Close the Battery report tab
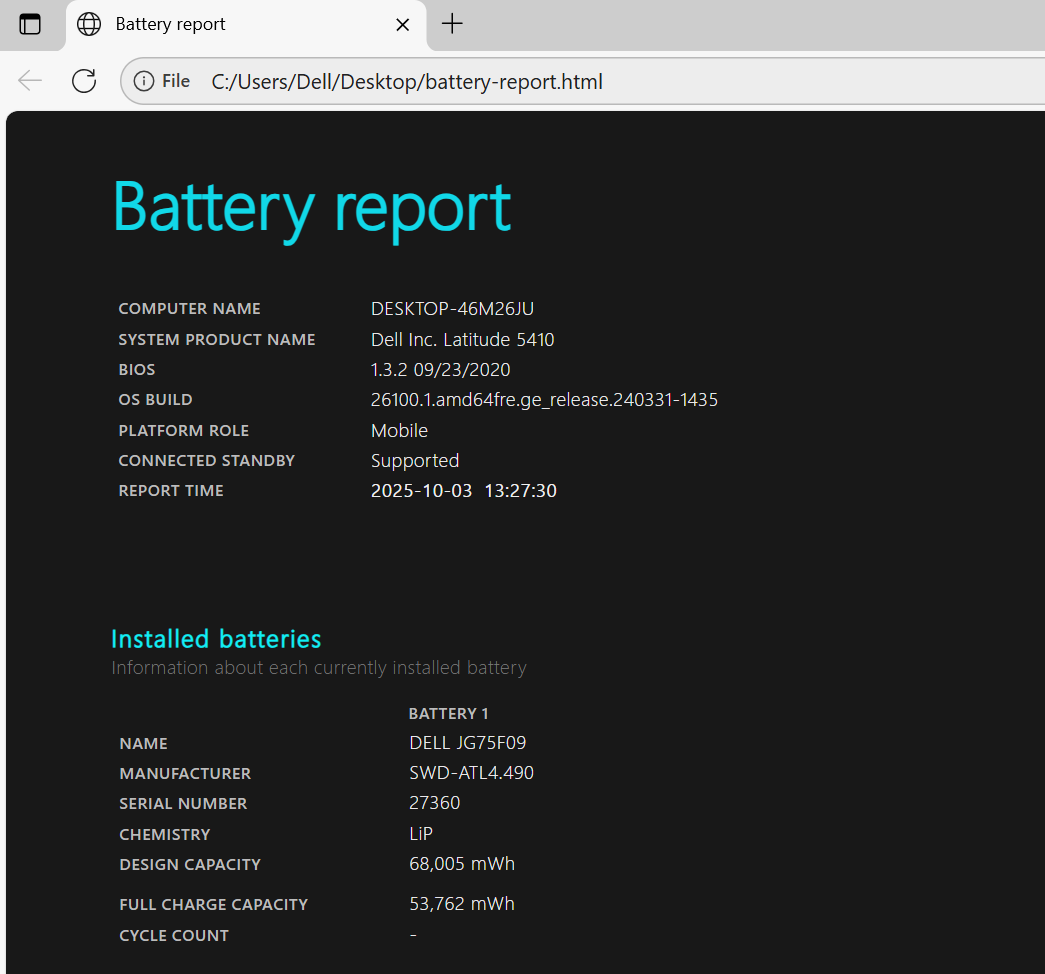Viewport: 1045px width, 974px height. (x=403, y=24)
